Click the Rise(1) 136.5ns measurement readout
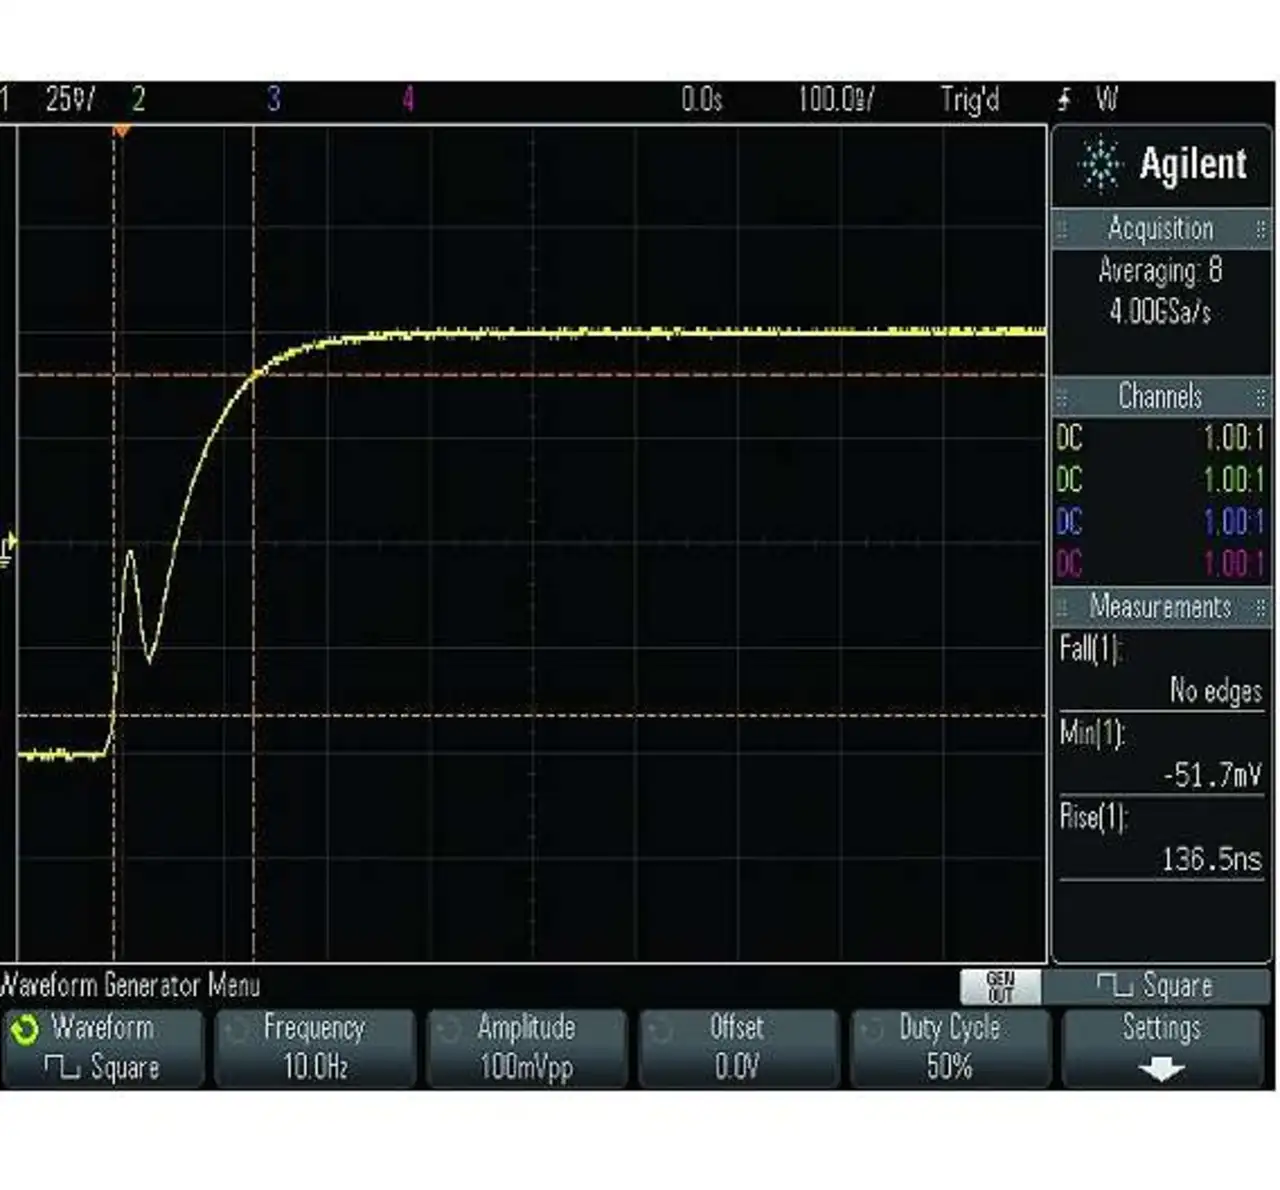1280x1190 pixels. 1160,840
